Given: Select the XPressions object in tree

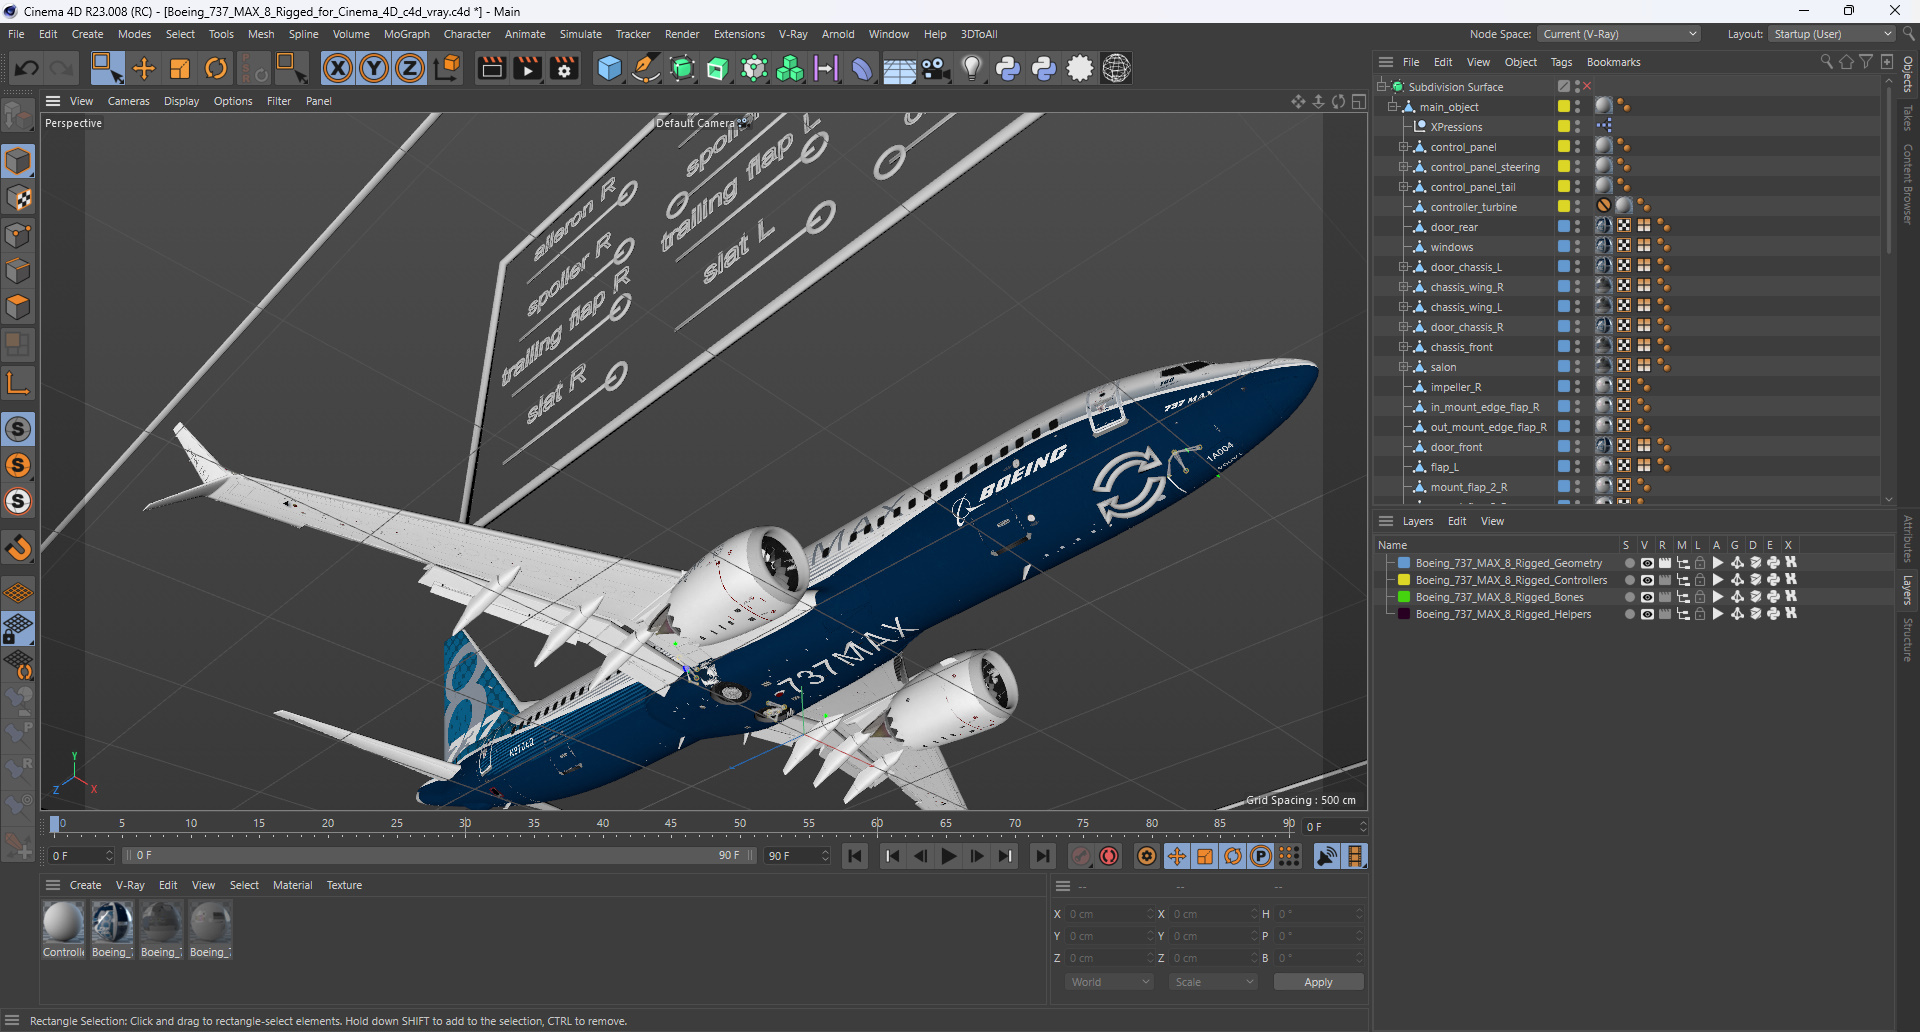Looking at the screenshot, I should (1456, 127).
